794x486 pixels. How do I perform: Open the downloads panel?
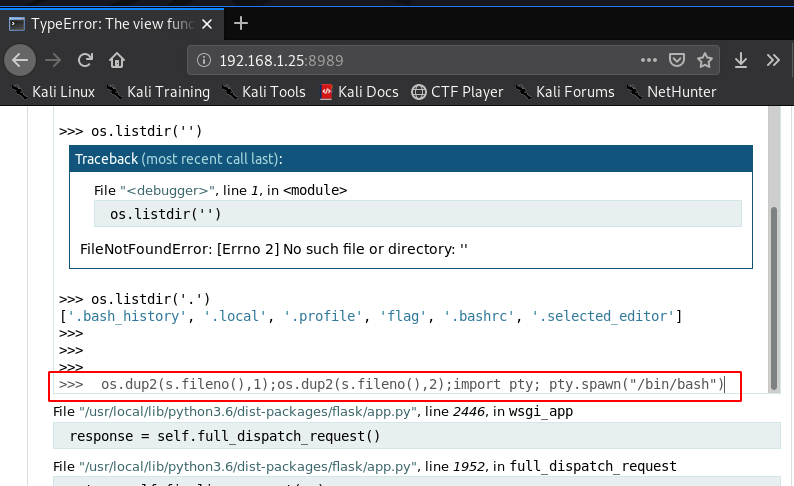741,60
